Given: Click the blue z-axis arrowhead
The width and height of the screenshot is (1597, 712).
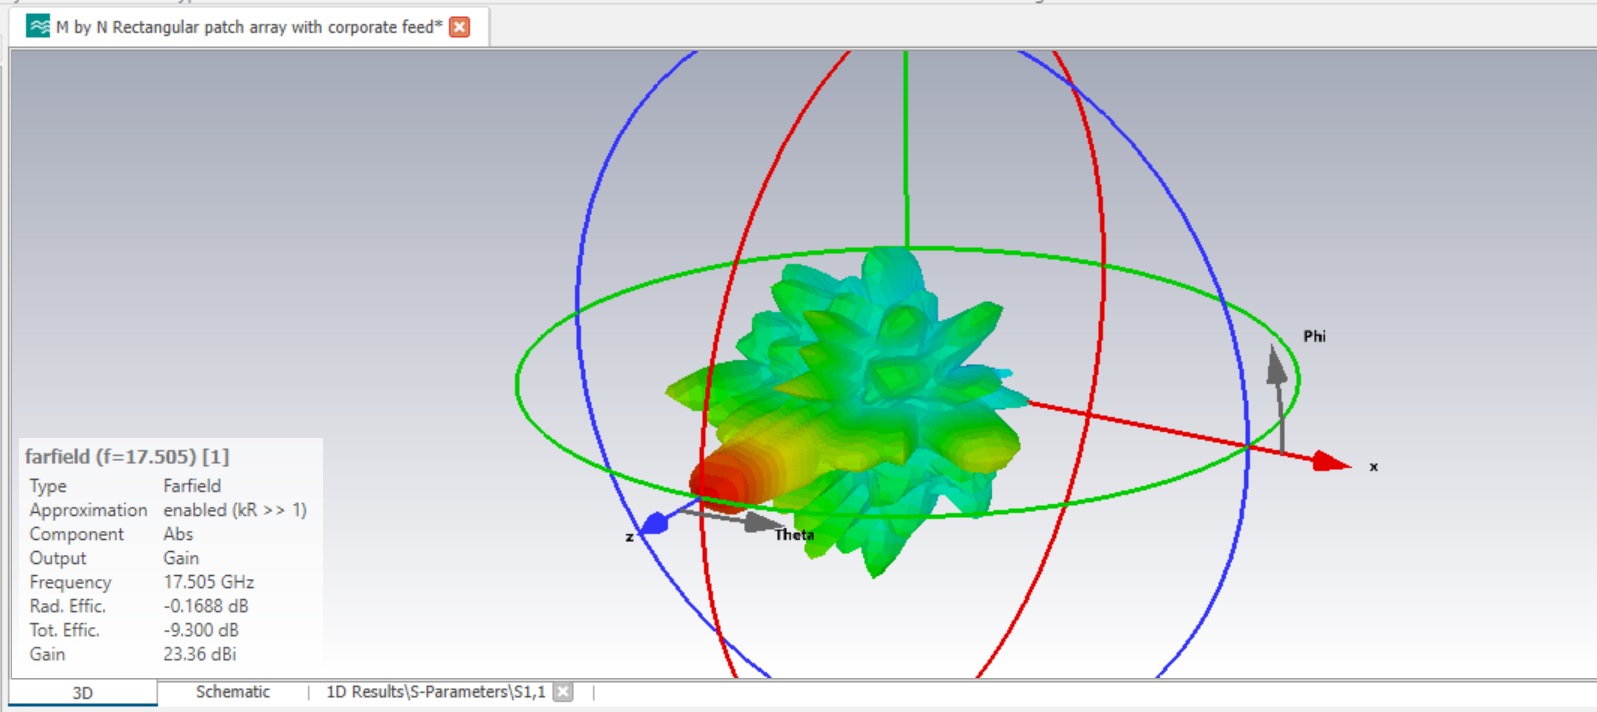Looking at the screenshot, I should [x=654, y=523].
